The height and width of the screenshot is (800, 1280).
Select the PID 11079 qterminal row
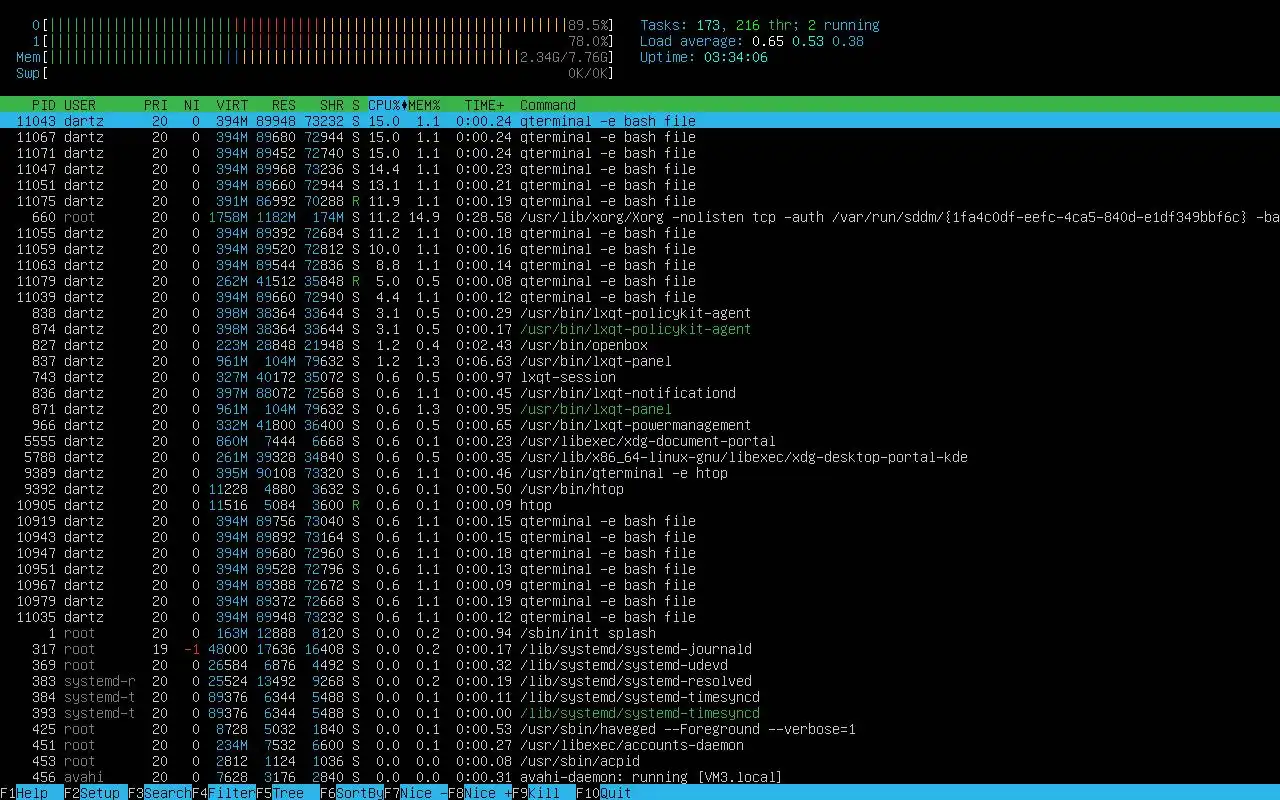click(640, 281)
